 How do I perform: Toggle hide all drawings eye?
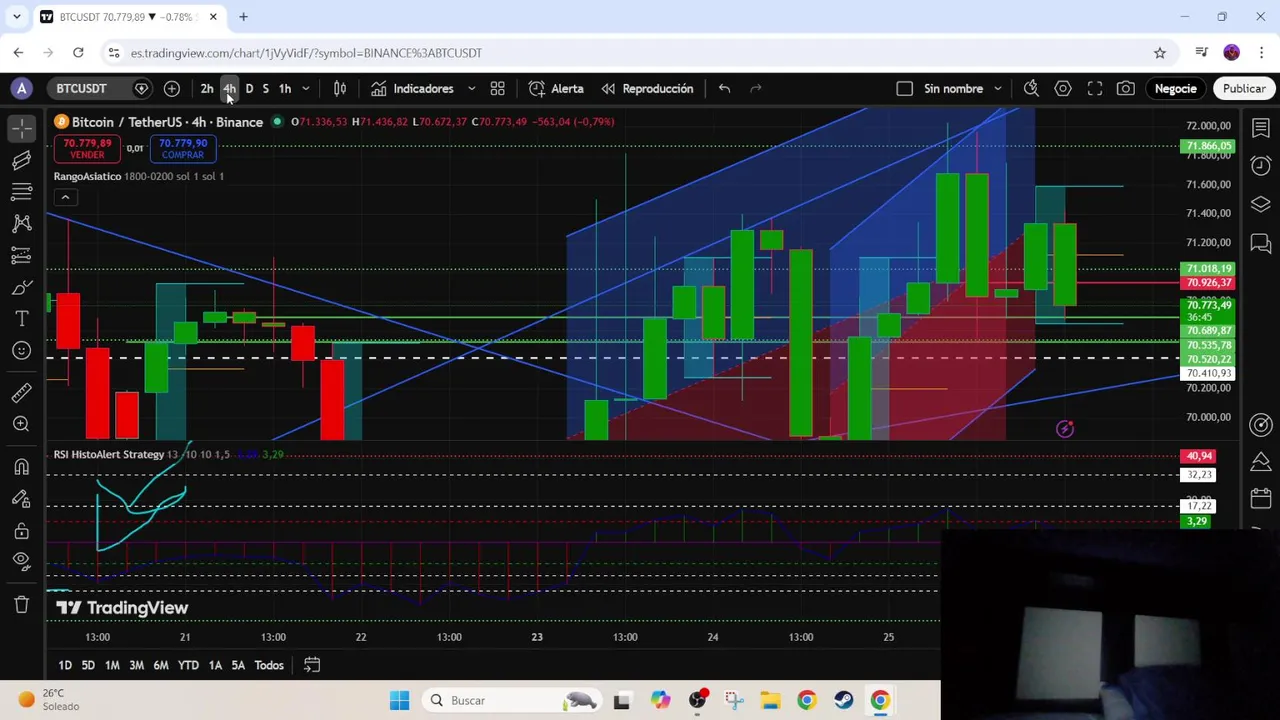(22, 562)
